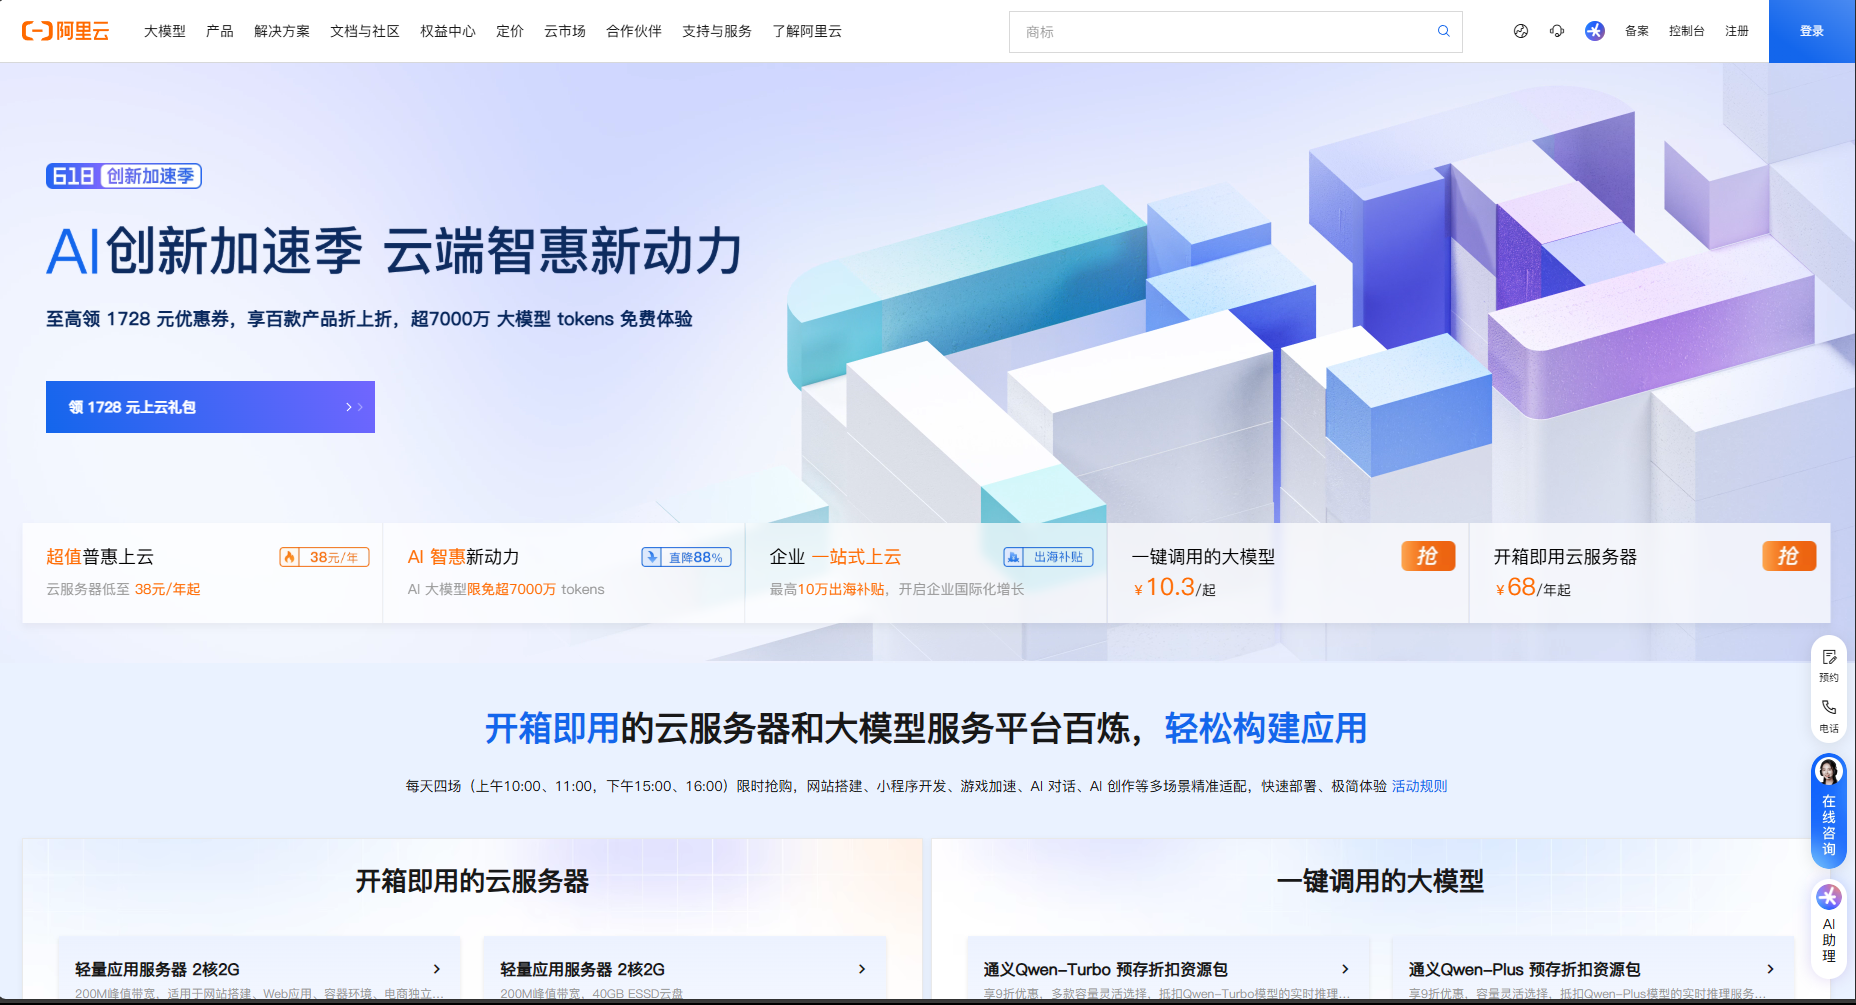Open the globe language icon

[1521, 31]
